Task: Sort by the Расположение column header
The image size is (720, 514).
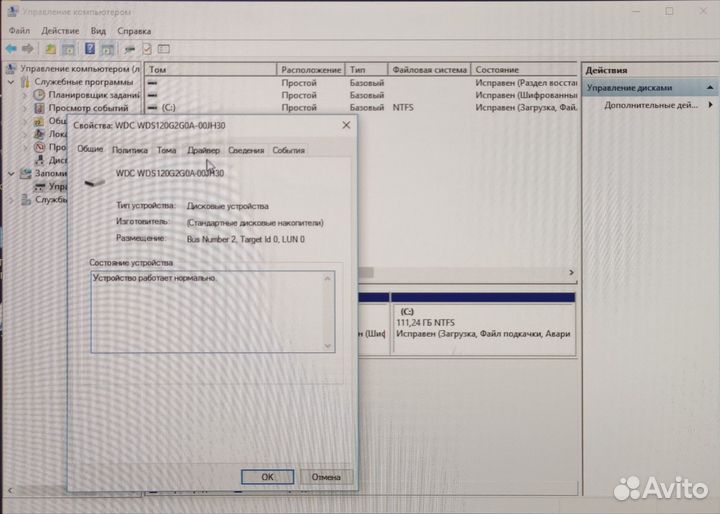Action: click(x=311, y=69)
